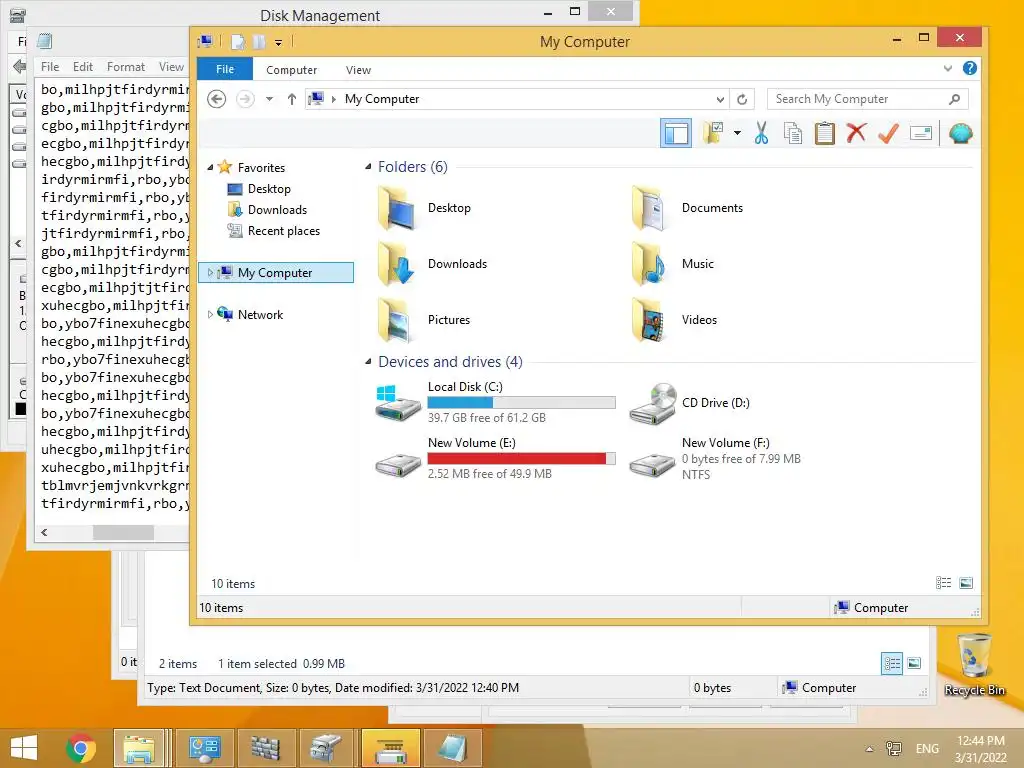This screenshot has width=1024, height=768.
Task: Open Notepad Edit menu
Action: tap(82, 67)
